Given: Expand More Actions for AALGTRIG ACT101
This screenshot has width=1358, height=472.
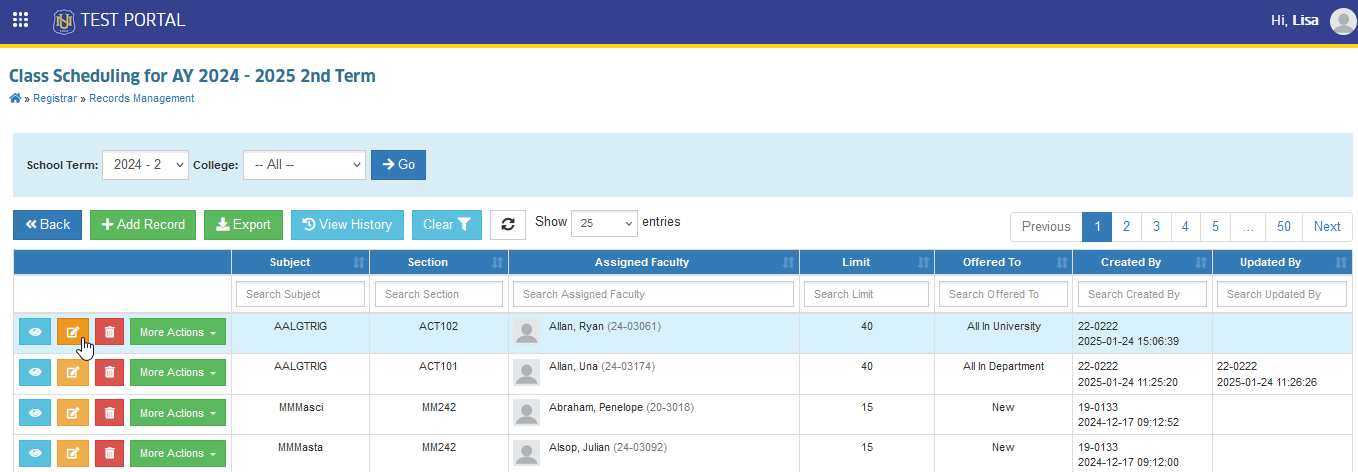Looking at the screenshot, I should coord(178,372).
